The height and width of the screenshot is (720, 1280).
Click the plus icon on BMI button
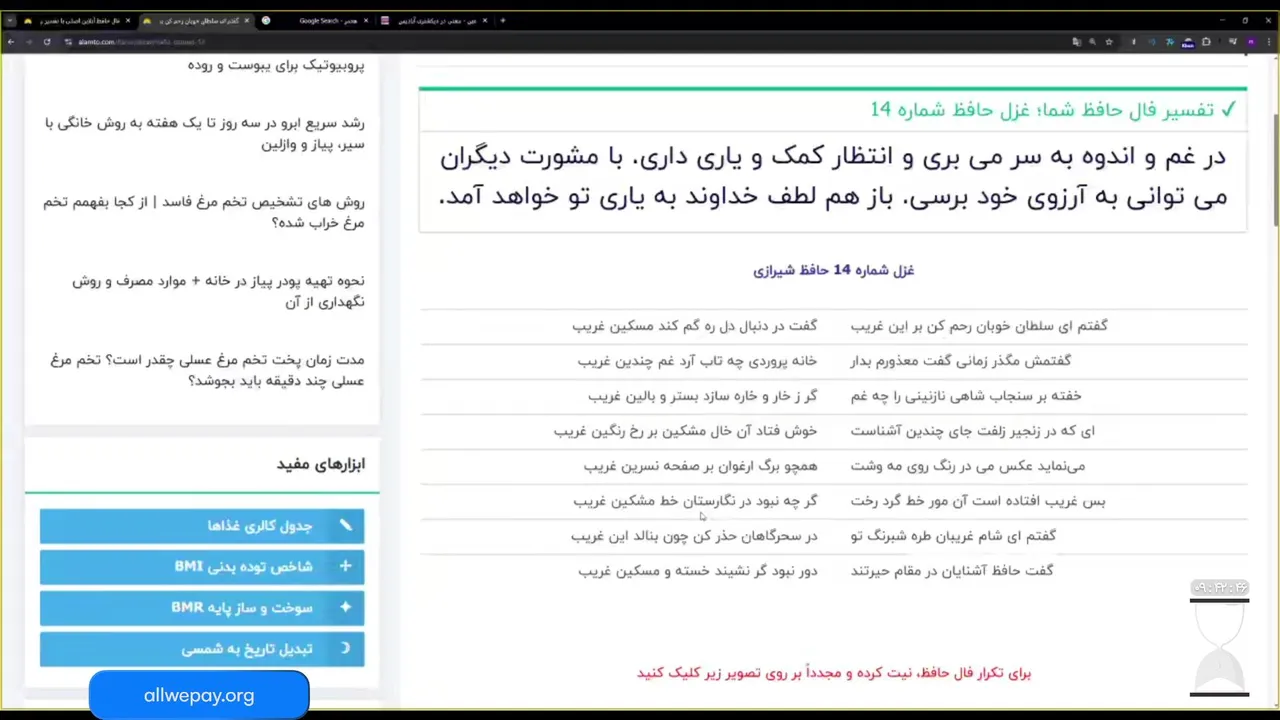coord(345,566)
